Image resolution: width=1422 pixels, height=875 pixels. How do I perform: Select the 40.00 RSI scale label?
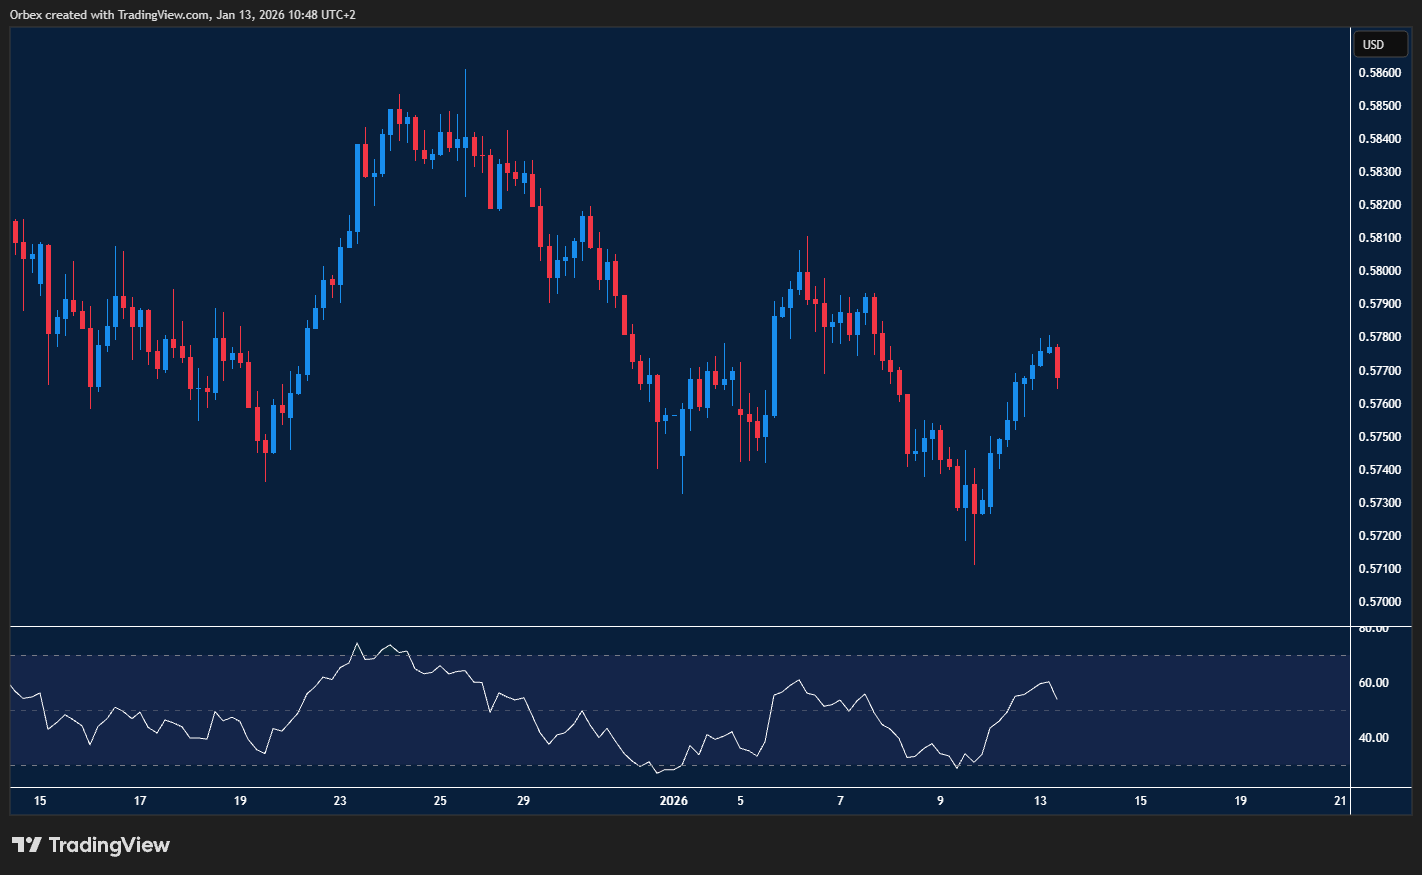(x=1374, y=738)
